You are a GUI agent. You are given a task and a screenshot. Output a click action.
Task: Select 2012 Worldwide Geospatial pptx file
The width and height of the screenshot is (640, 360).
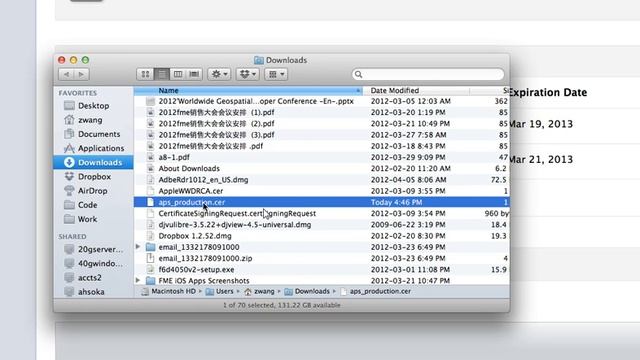click(322, 101)
